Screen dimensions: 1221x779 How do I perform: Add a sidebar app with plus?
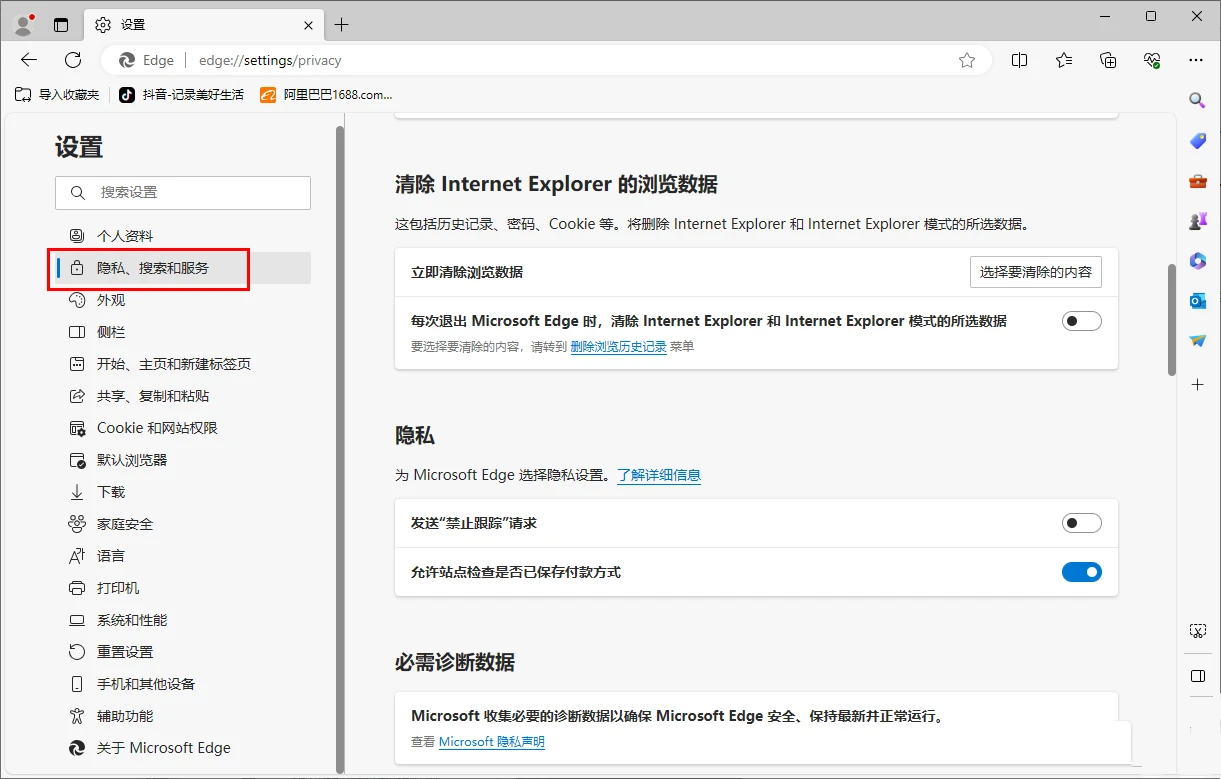click(1197, 384)
